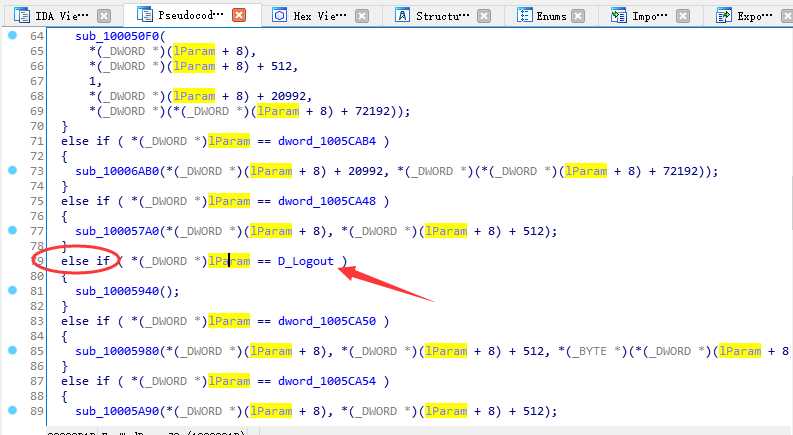Select global dword_1005CA50

click(x=327, y=321)
